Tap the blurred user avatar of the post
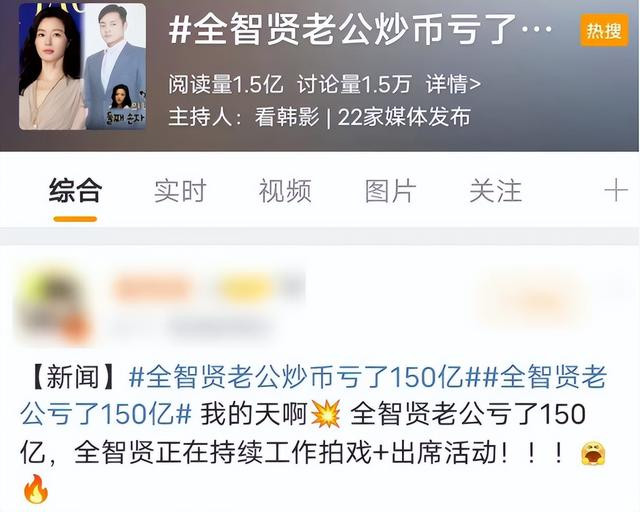Screen dimensions: 640x512 54,307
